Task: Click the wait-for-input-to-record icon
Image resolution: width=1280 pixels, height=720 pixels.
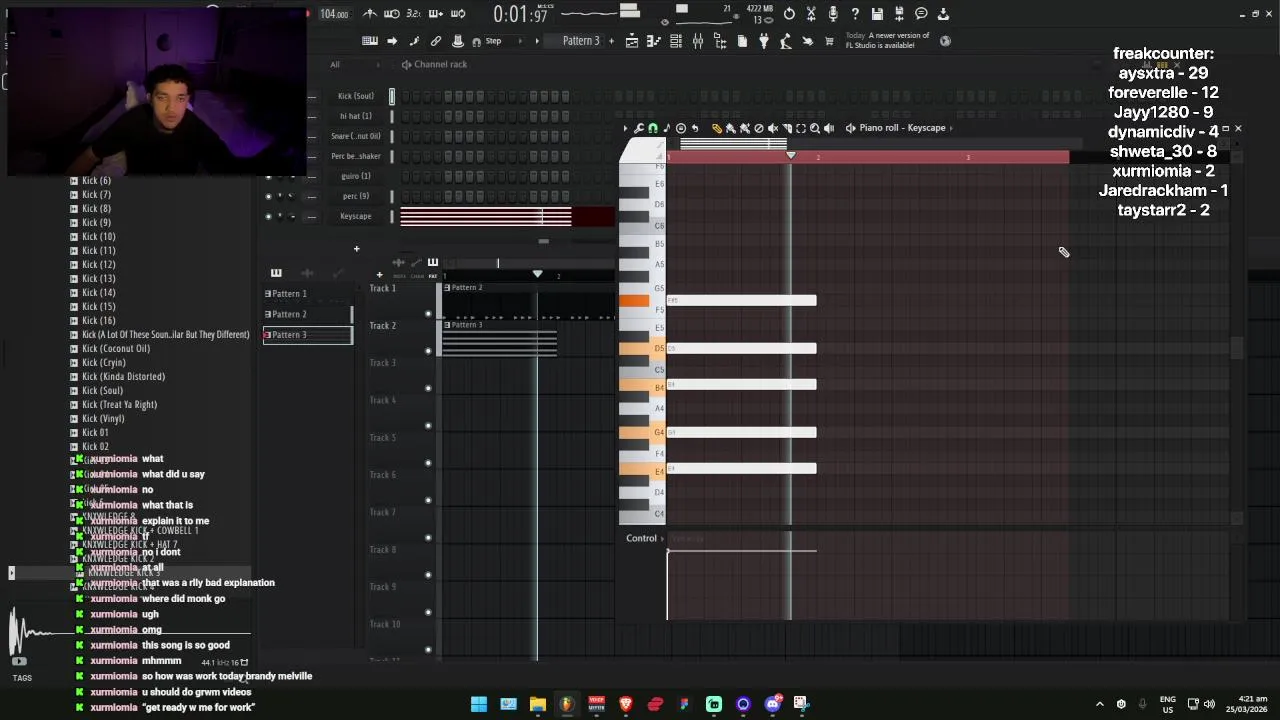Action: click(392, 14)
